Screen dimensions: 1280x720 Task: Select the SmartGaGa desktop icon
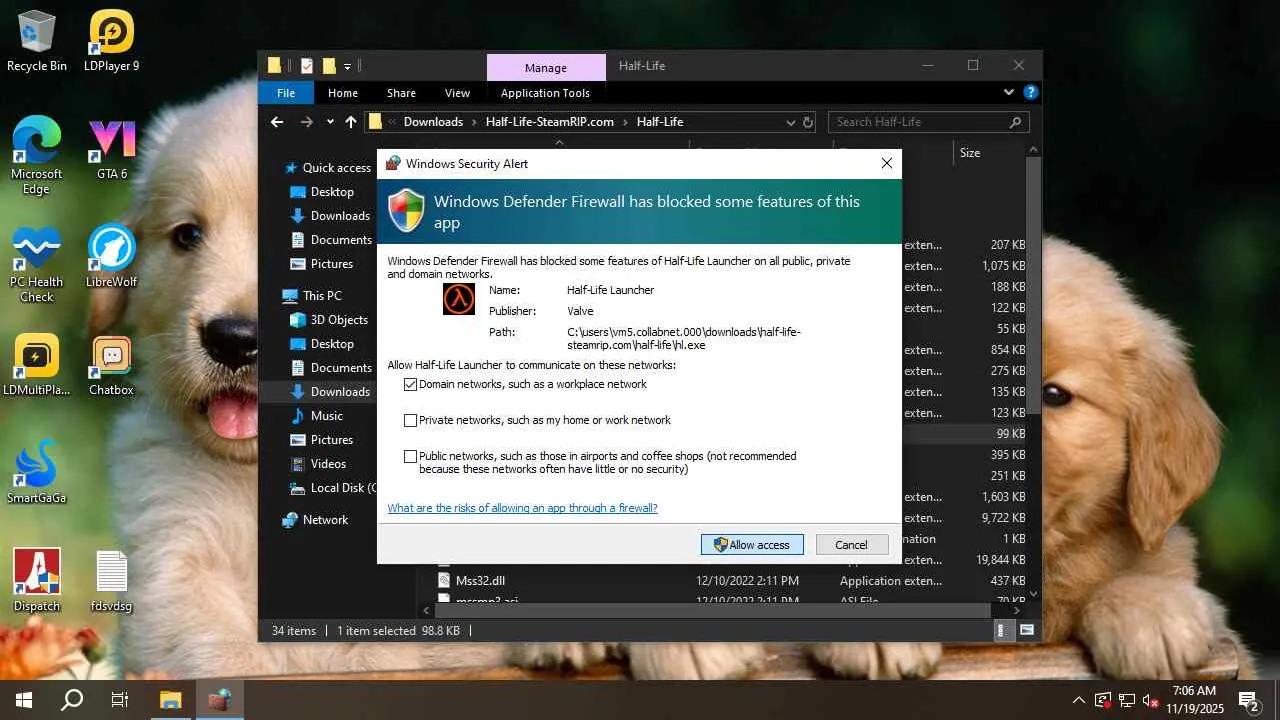37,473
